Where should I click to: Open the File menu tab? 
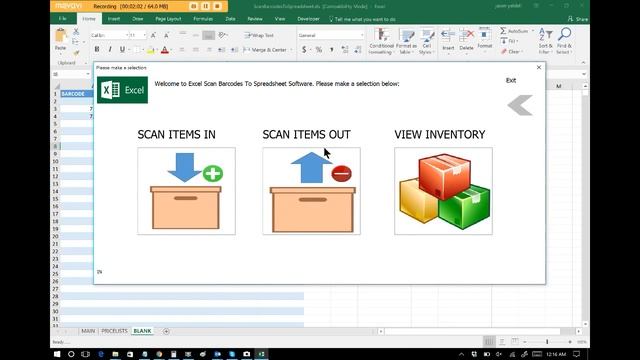(62, 19)
